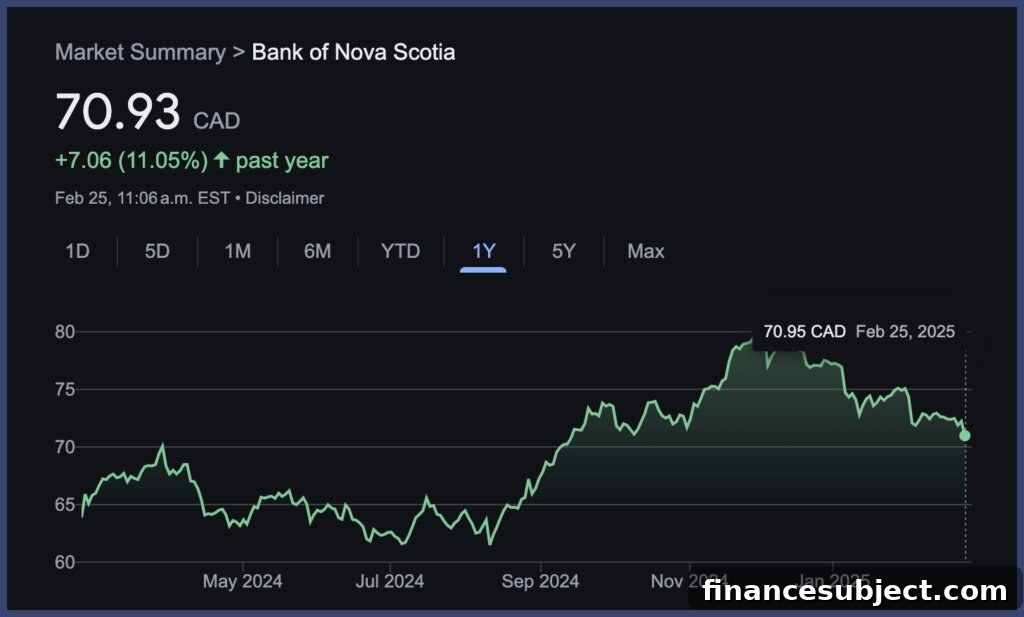This screenshot has width=1024, height=617.
Task: Open the Market Summary breadcrumb link
Action: 140,52
